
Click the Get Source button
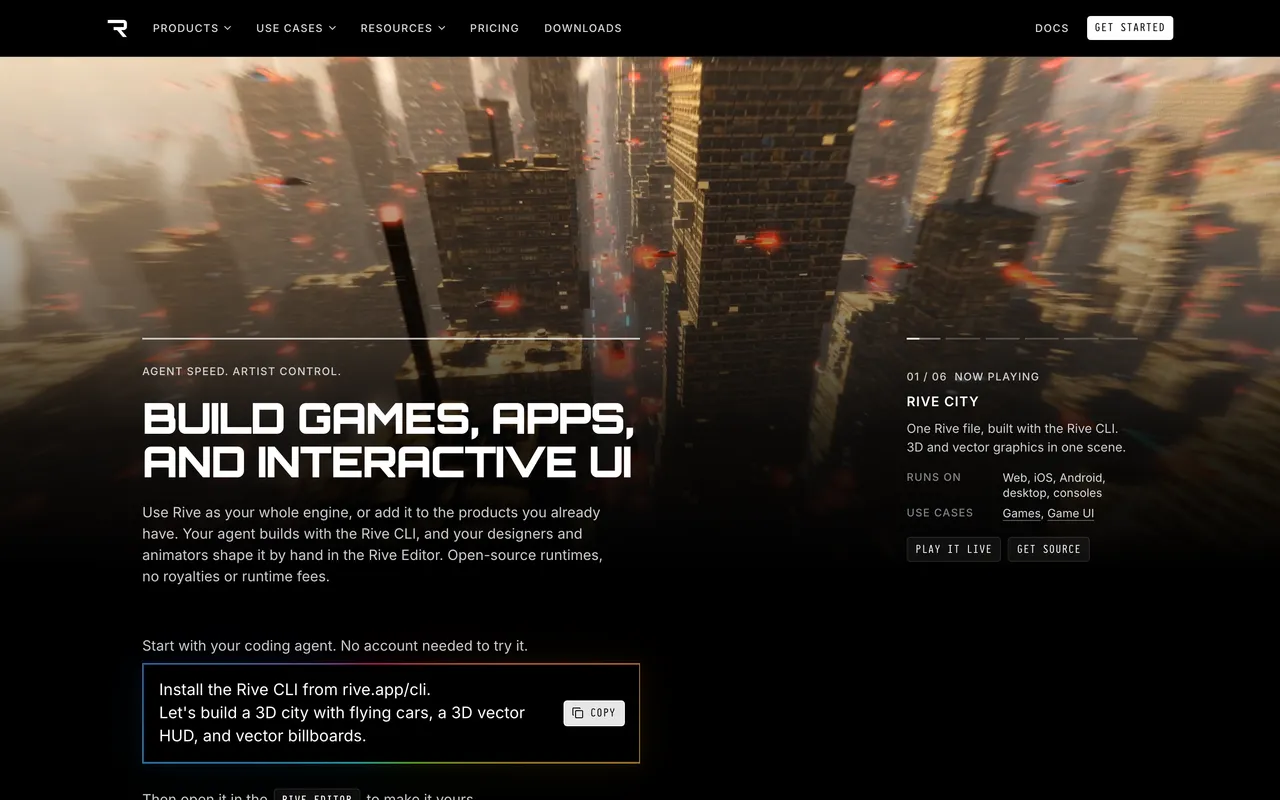pos(1049,549)
